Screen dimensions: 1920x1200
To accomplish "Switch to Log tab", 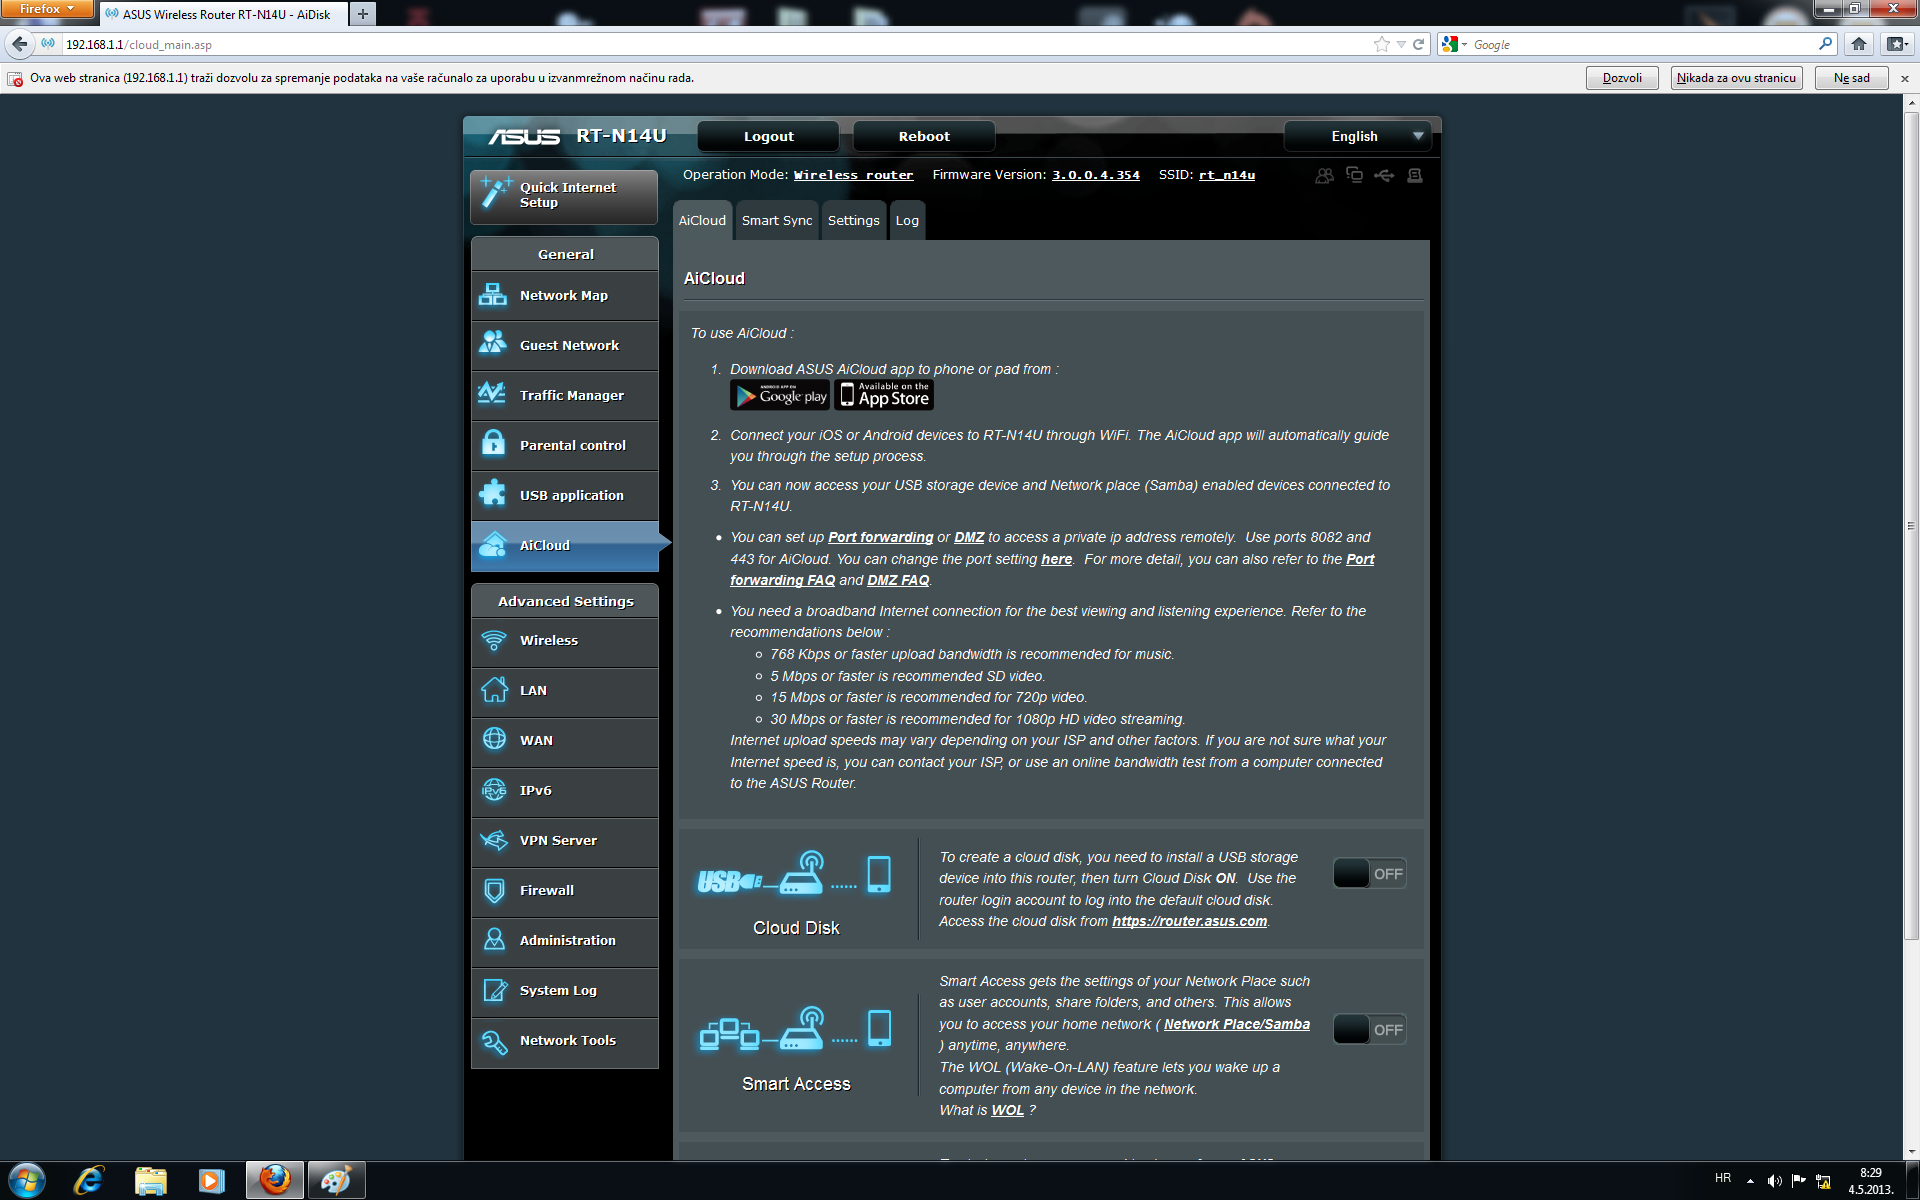I will click(x=907, y=221).
